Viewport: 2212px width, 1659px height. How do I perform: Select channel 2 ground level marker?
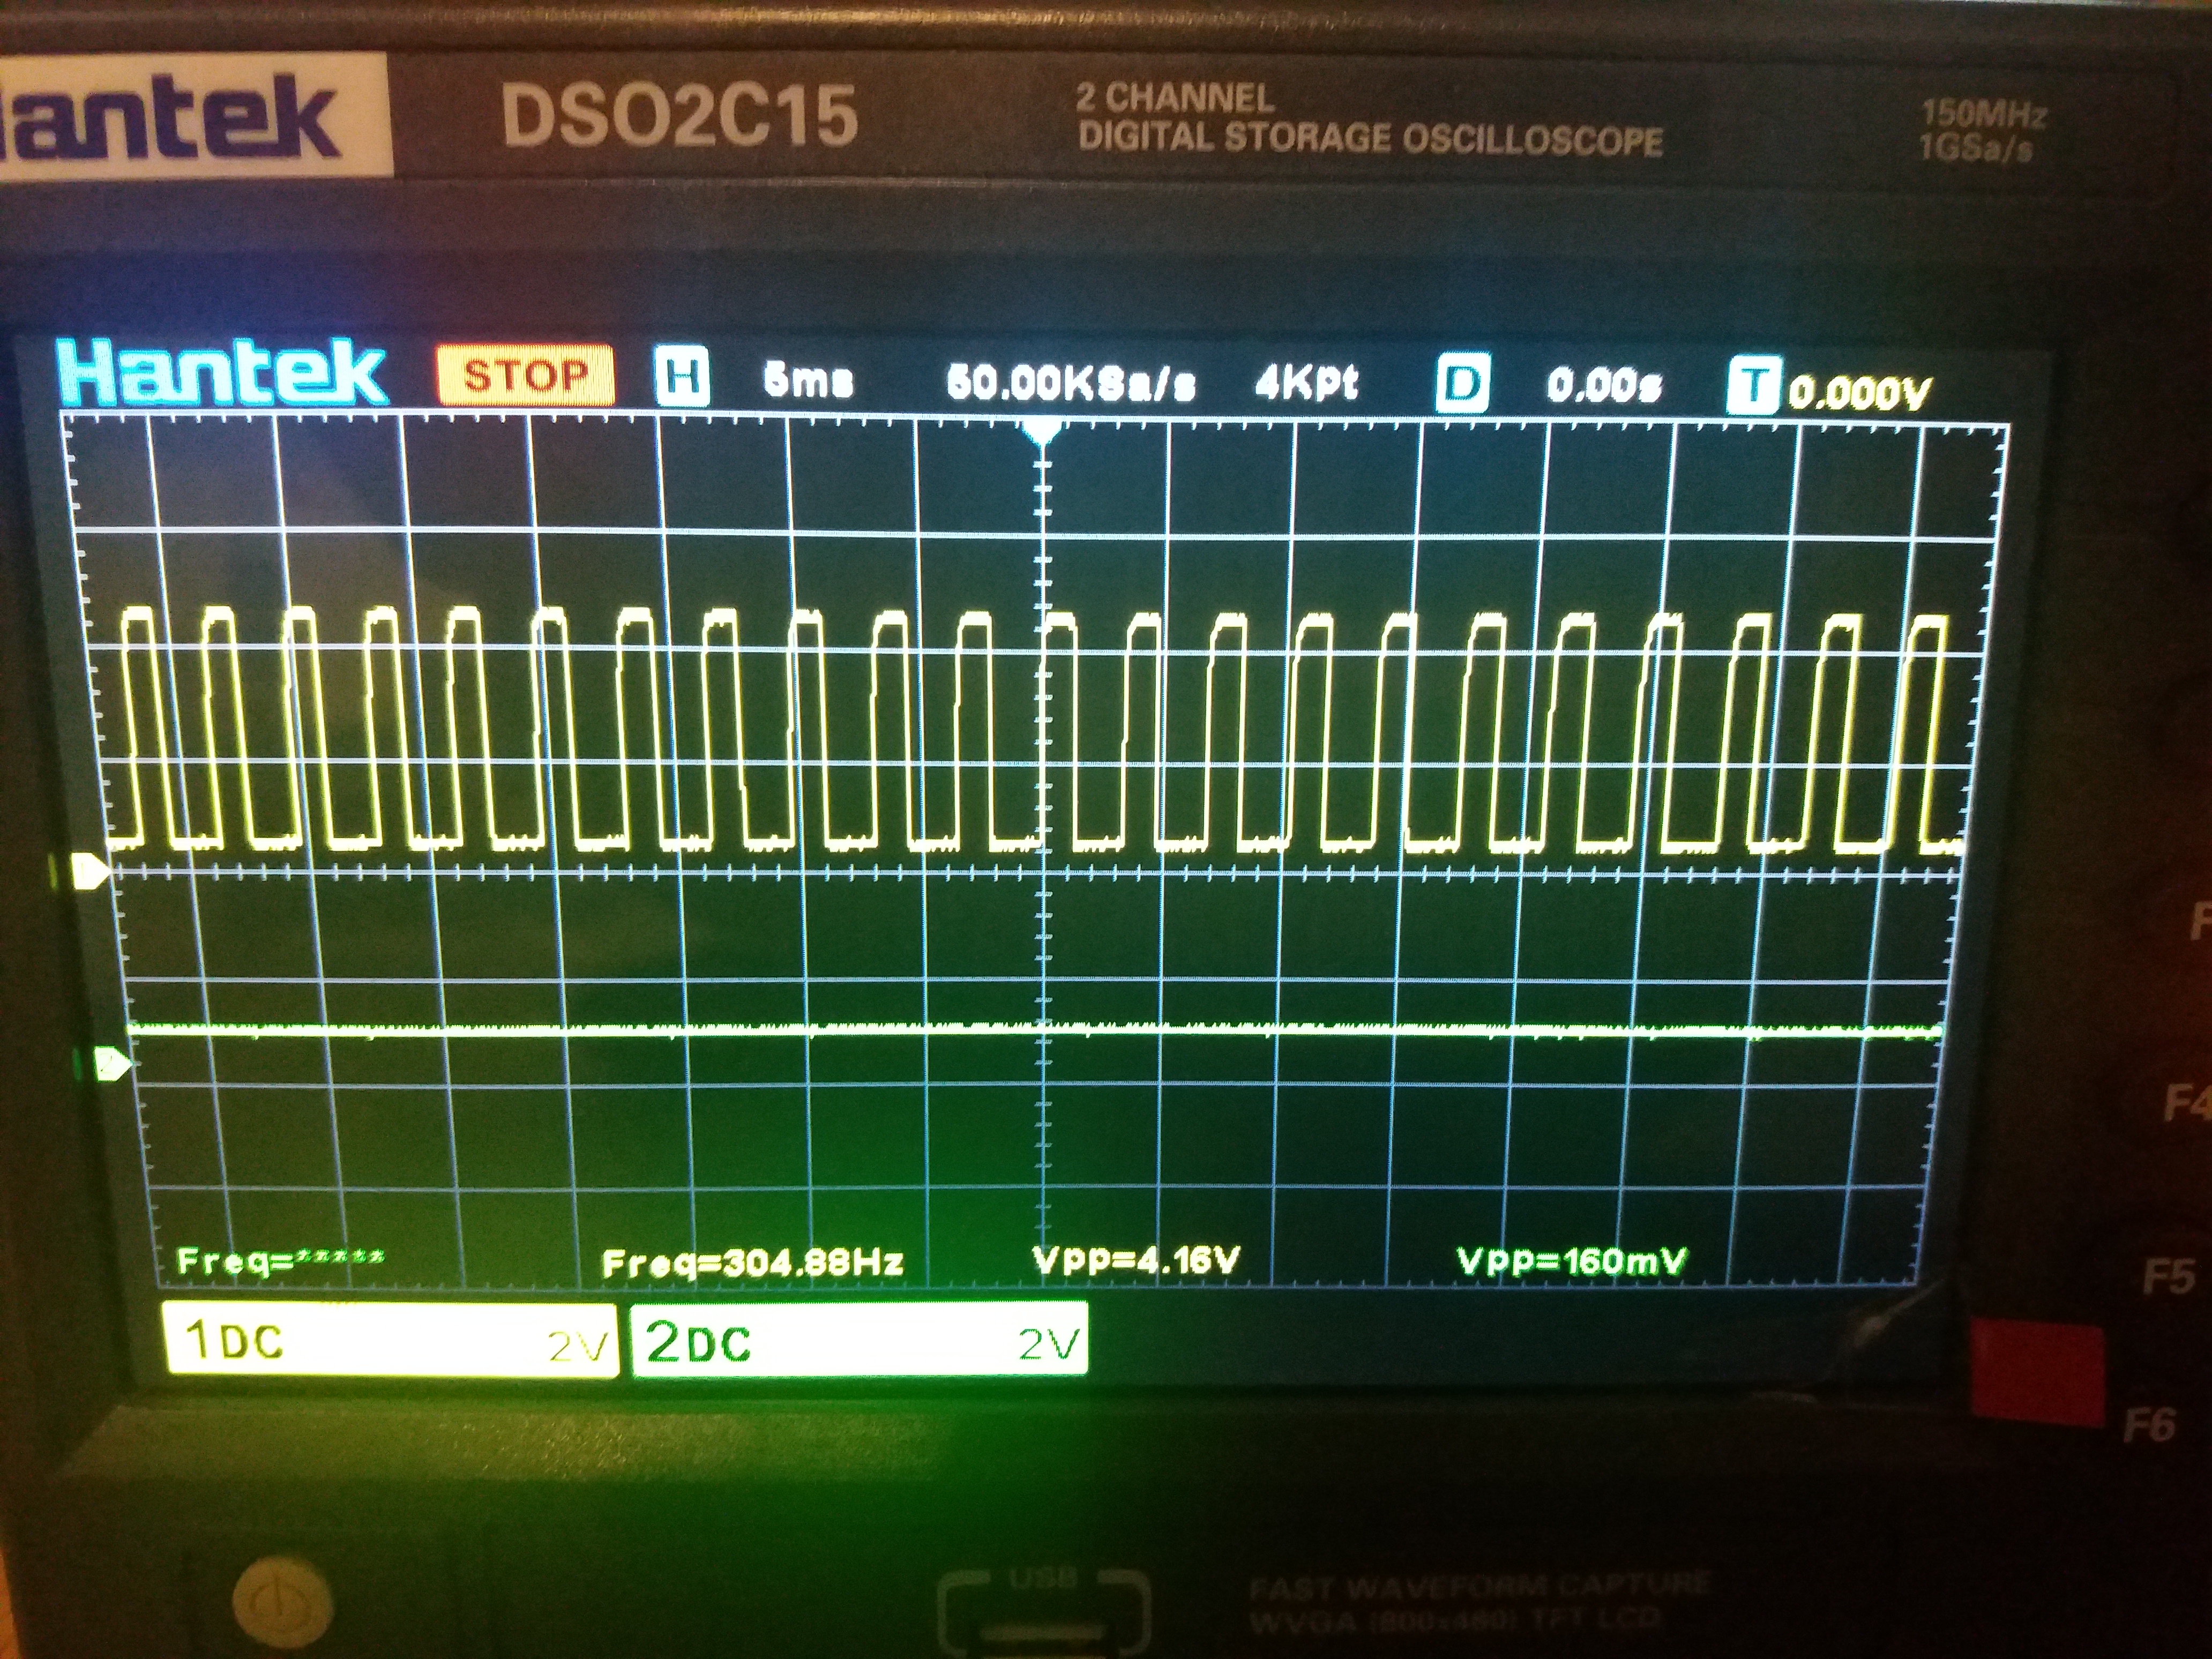[112, 1063]
